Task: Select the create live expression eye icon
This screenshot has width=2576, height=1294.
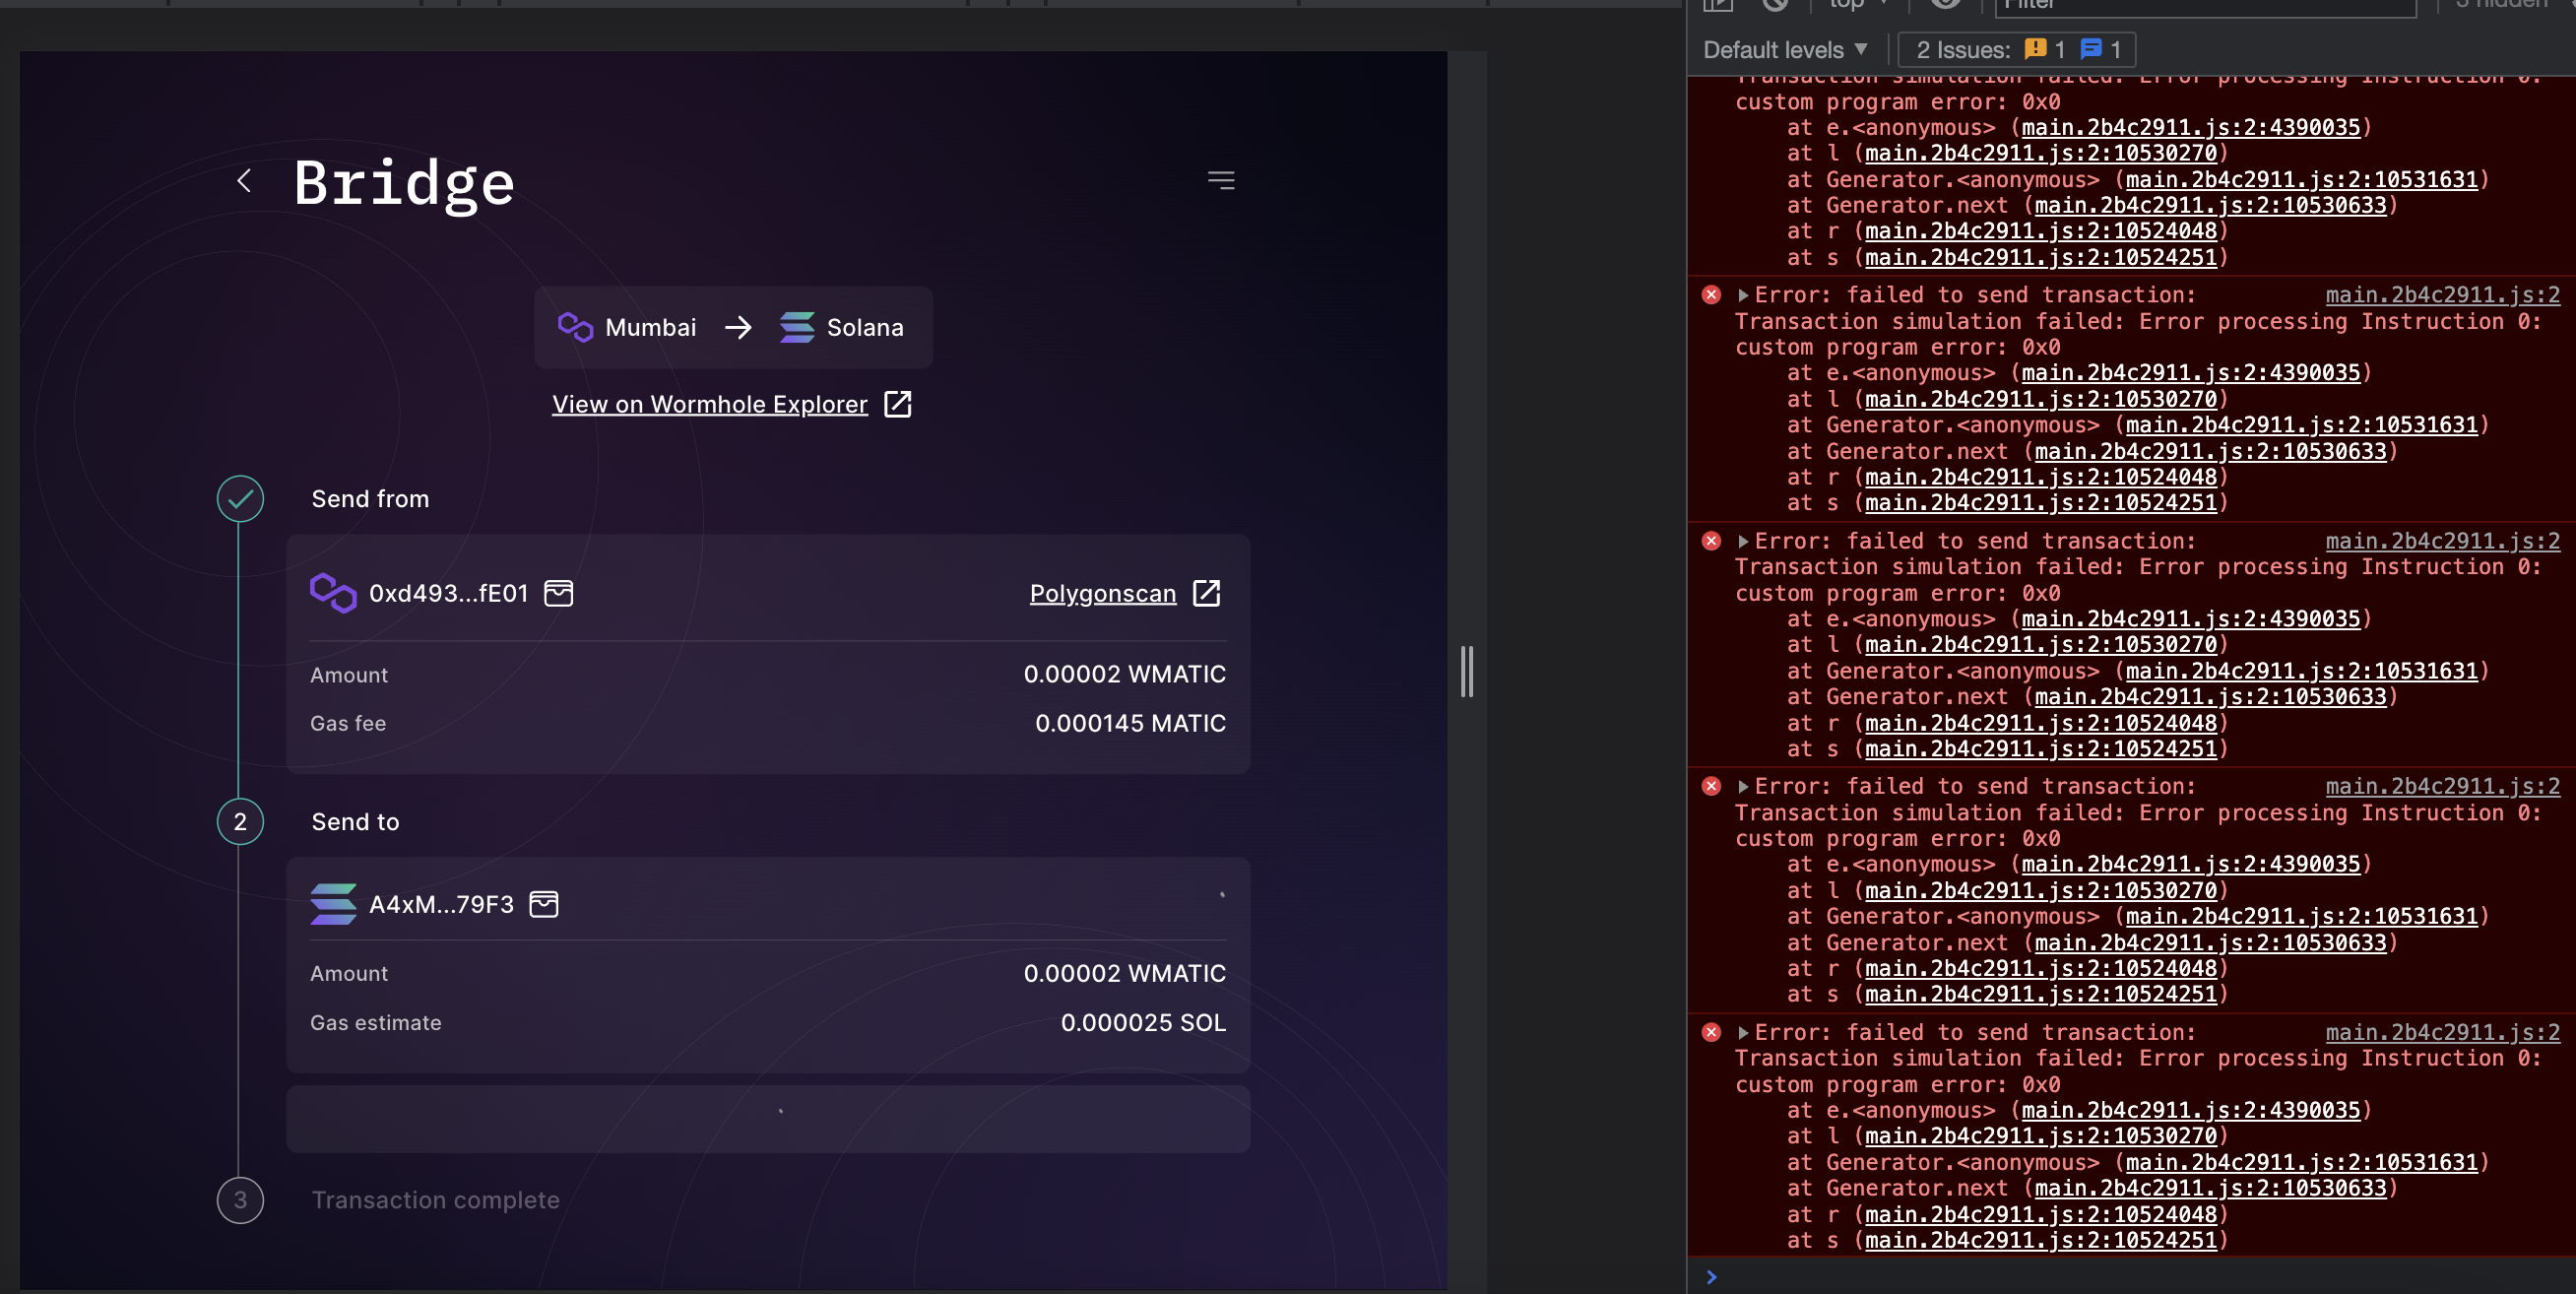Action: pos(1945,6)
